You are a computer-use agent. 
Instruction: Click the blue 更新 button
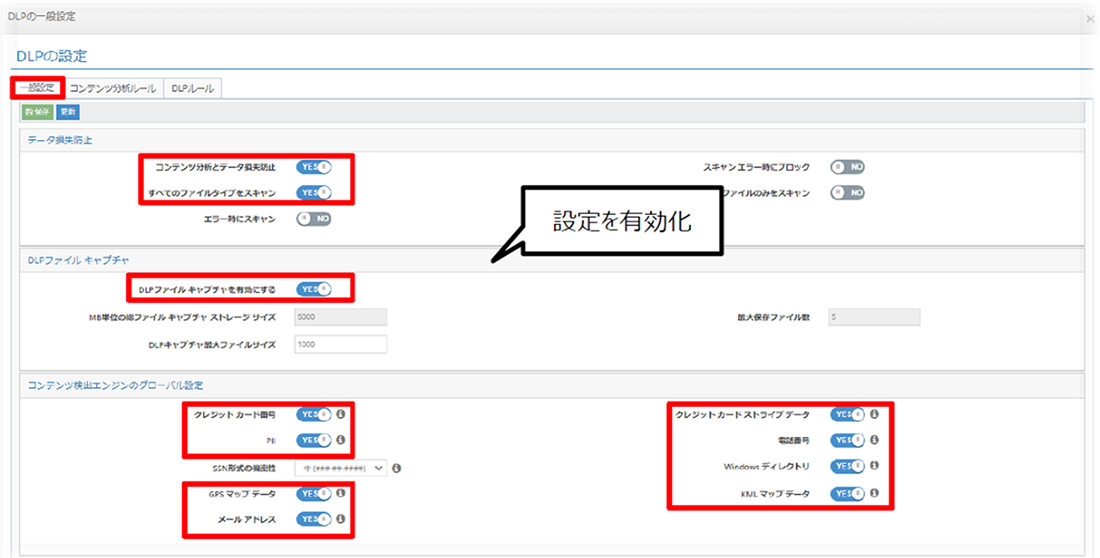68,112
